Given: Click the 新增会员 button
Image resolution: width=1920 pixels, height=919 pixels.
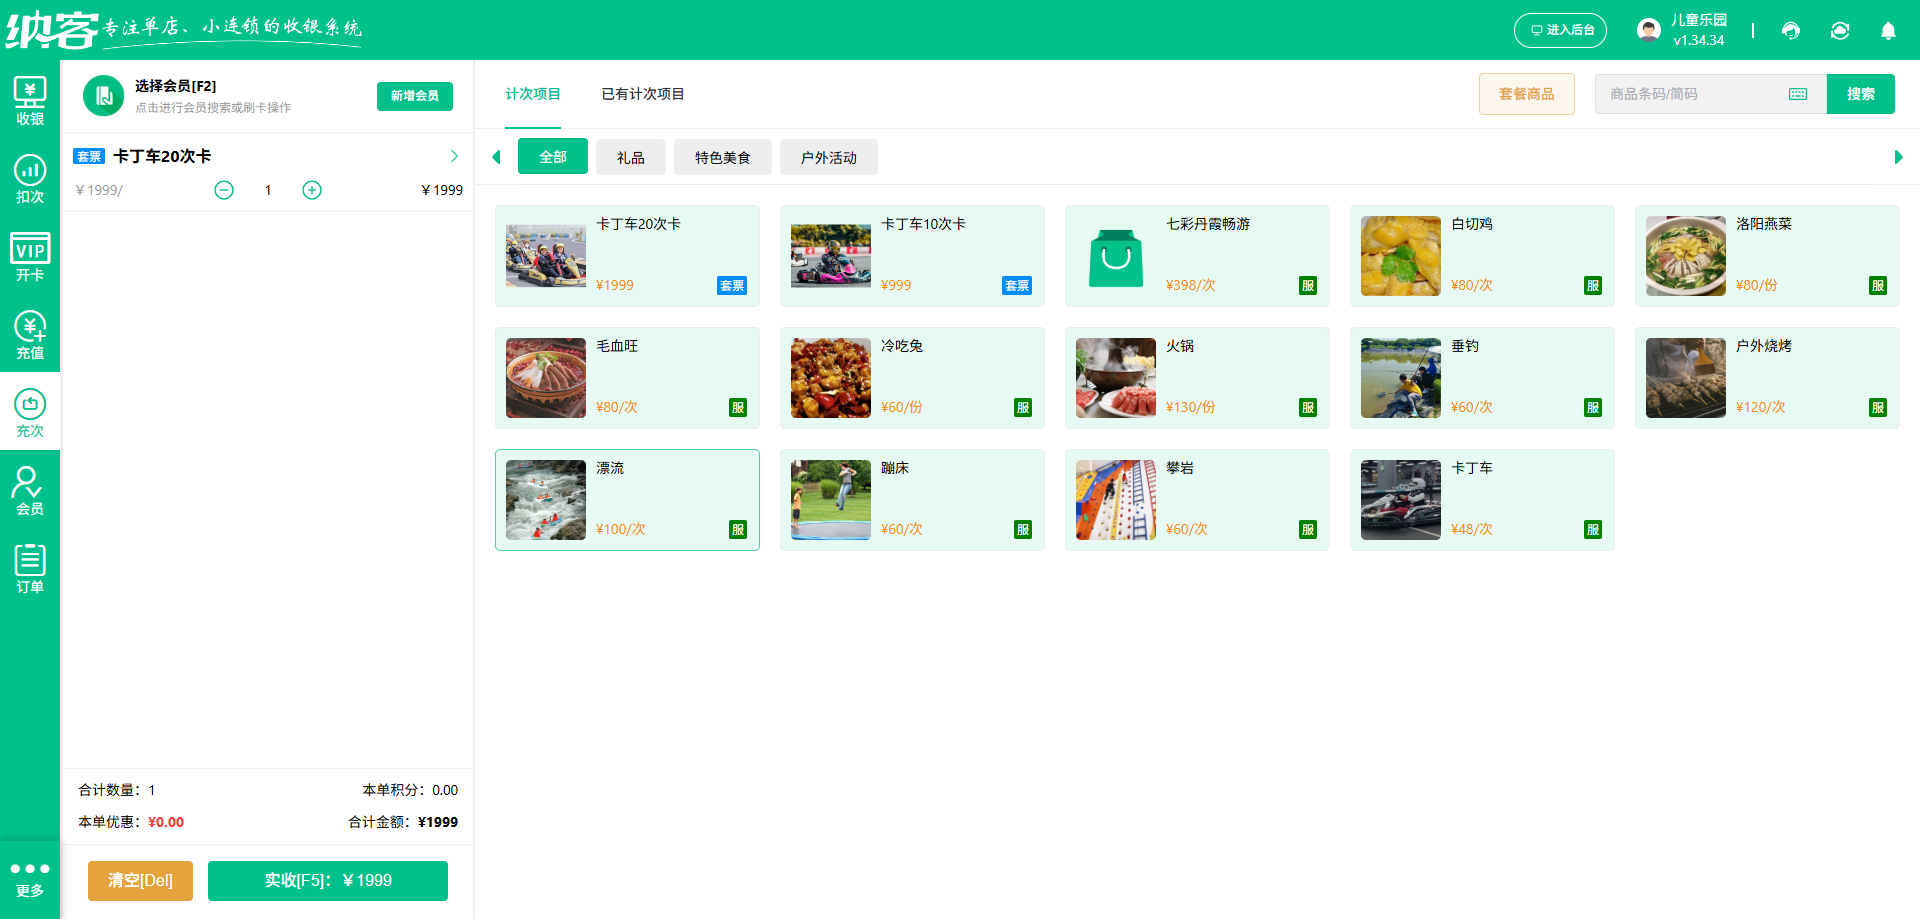Looking at the screenshot, I should tap(414, 96).
